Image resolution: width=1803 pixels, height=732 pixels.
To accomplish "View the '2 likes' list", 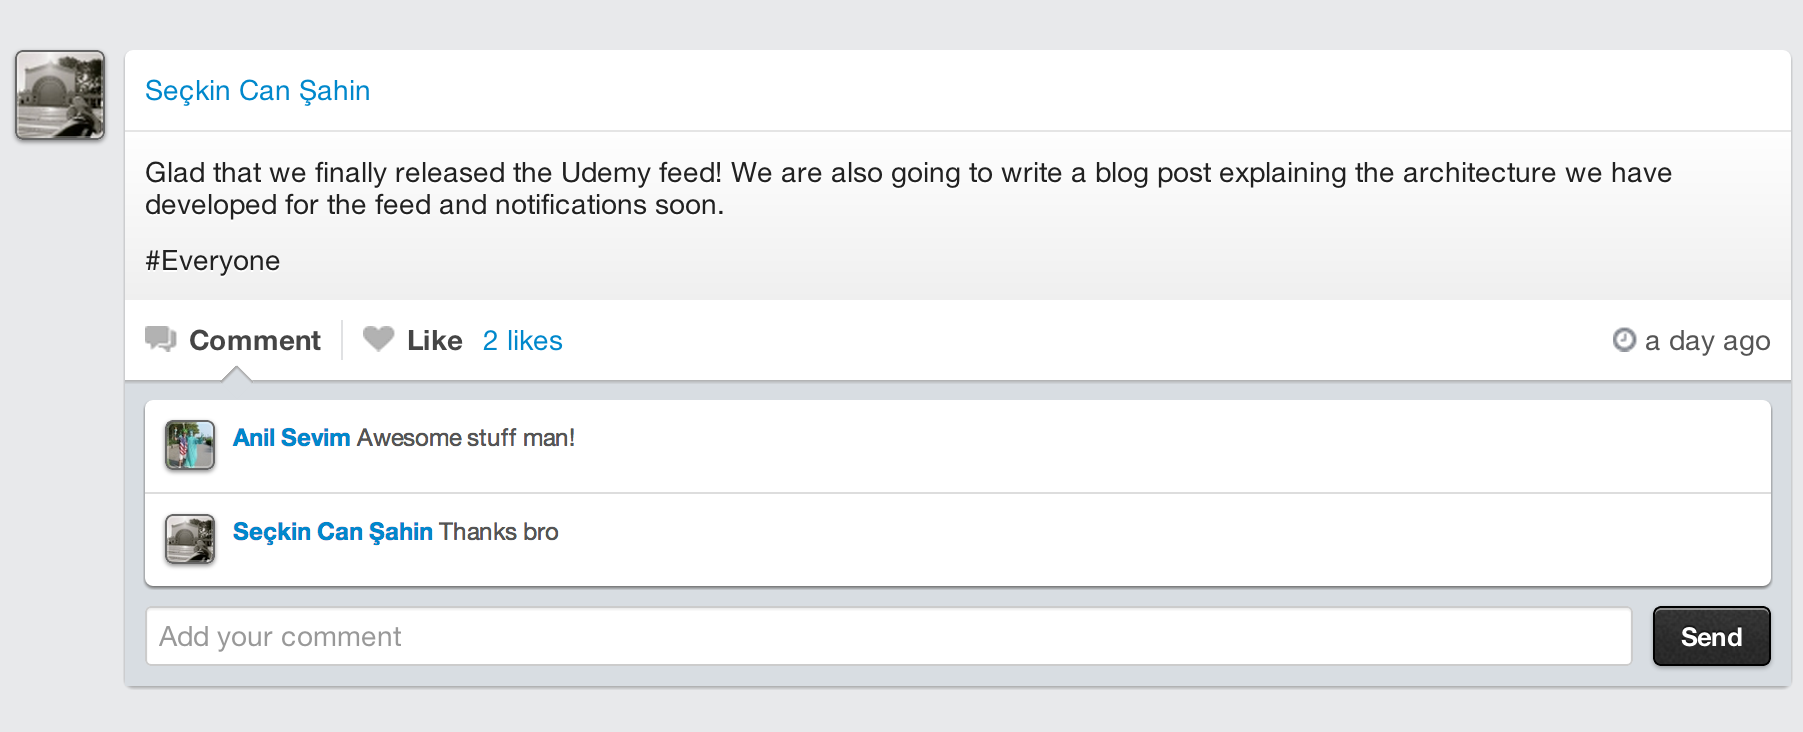I will pos(522,341).
